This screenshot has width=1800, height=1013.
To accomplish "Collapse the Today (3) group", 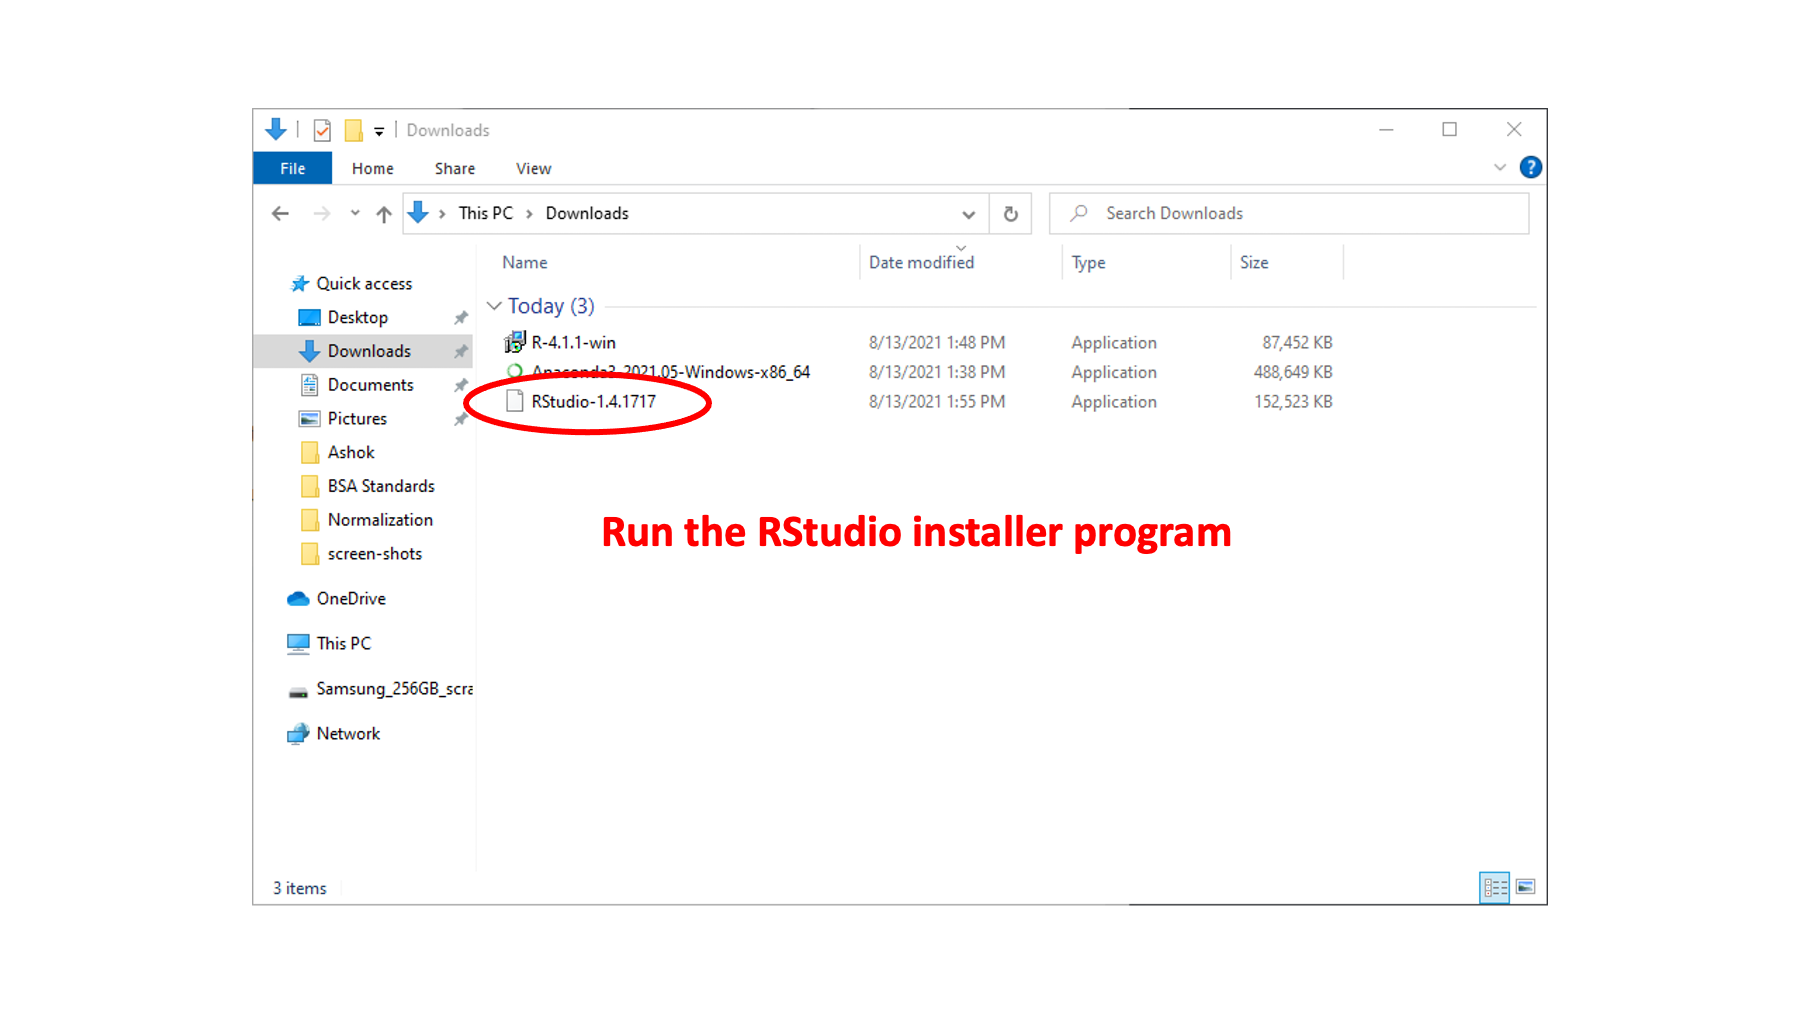I will [494, 306].
